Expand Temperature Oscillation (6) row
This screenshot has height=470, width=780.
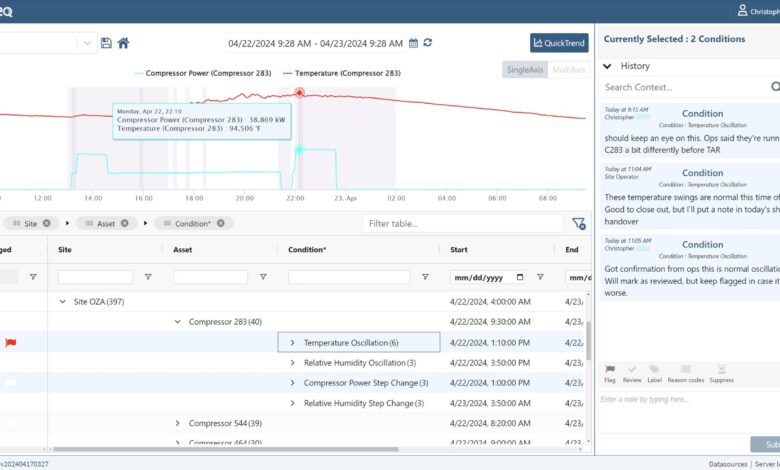pyautogui.click(x=292, y=343)
